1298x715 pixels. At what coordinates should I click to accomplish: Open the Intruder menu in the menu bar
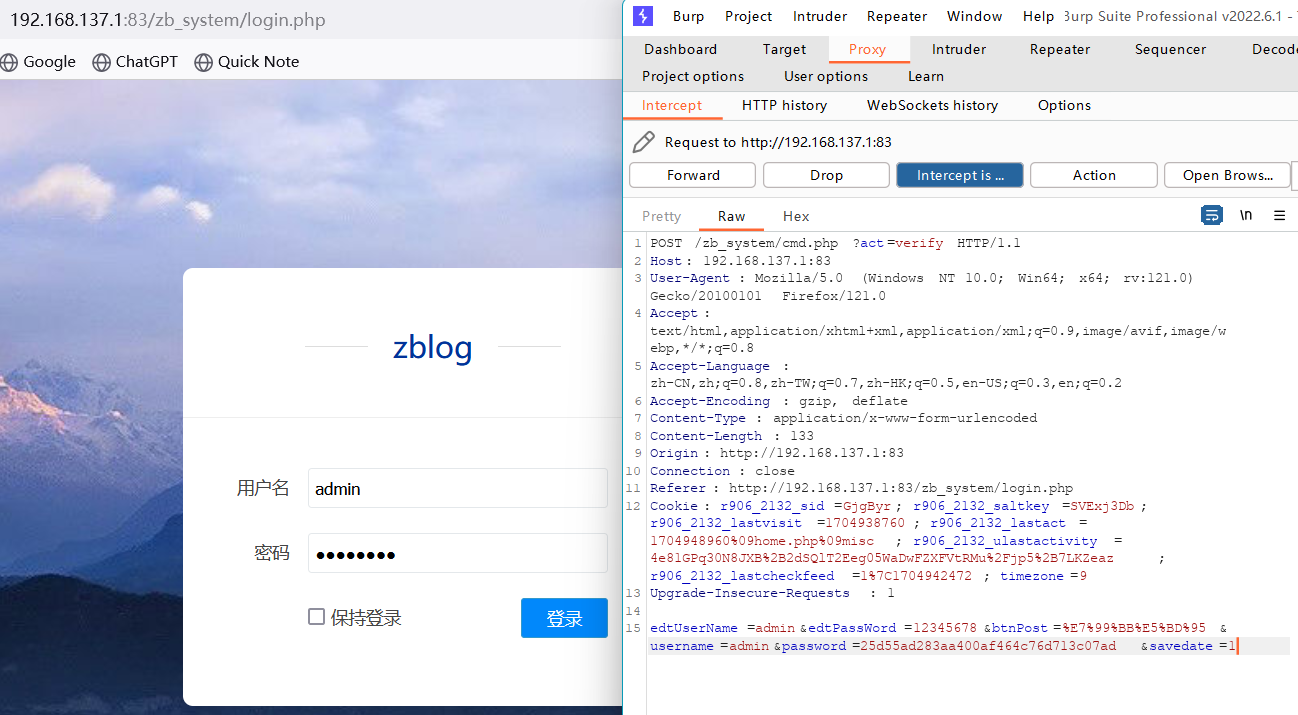(x=820, y=16)
